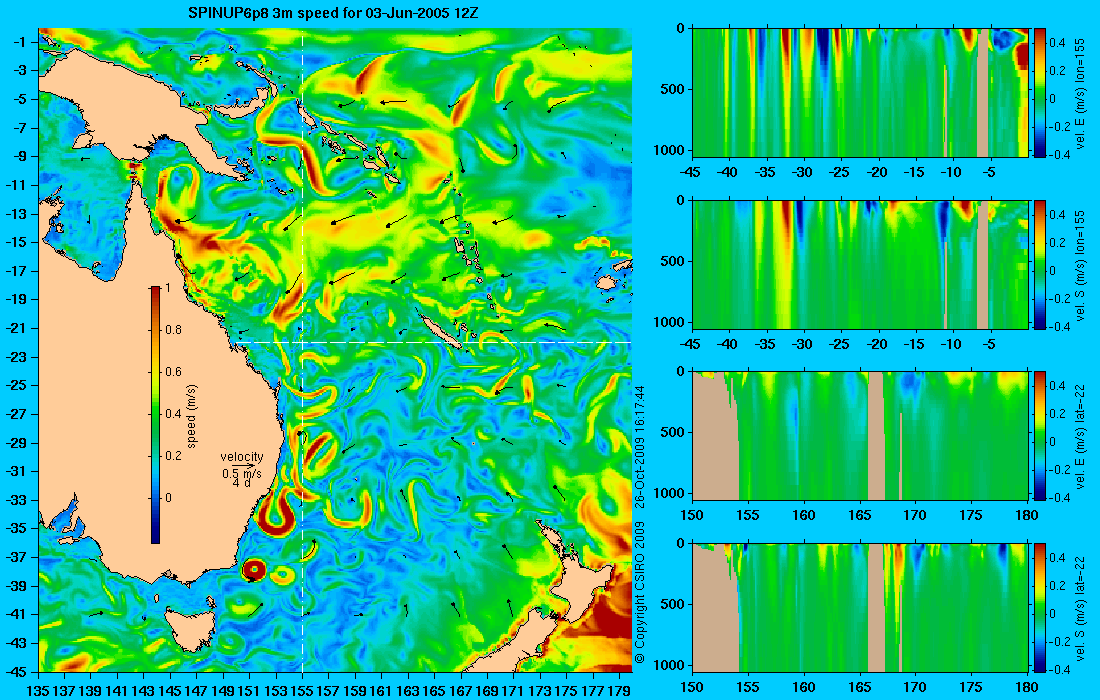1100x700 pixels.
Task: Click the "4 d" legend text
Action: tap(241, 483)
